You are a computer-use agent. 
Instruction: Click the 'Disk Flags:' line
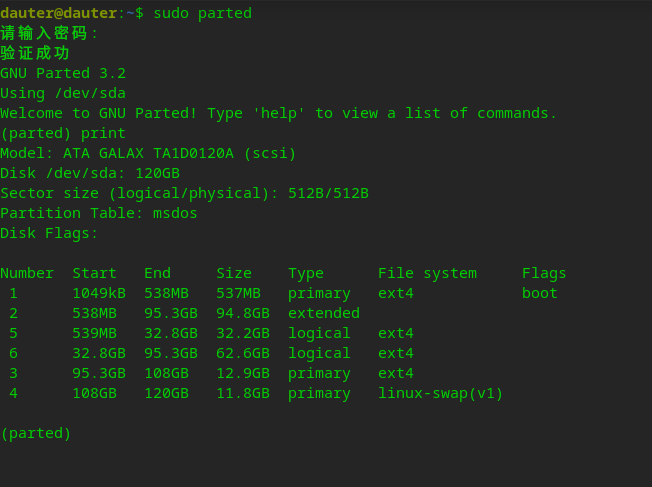(49, 233)
